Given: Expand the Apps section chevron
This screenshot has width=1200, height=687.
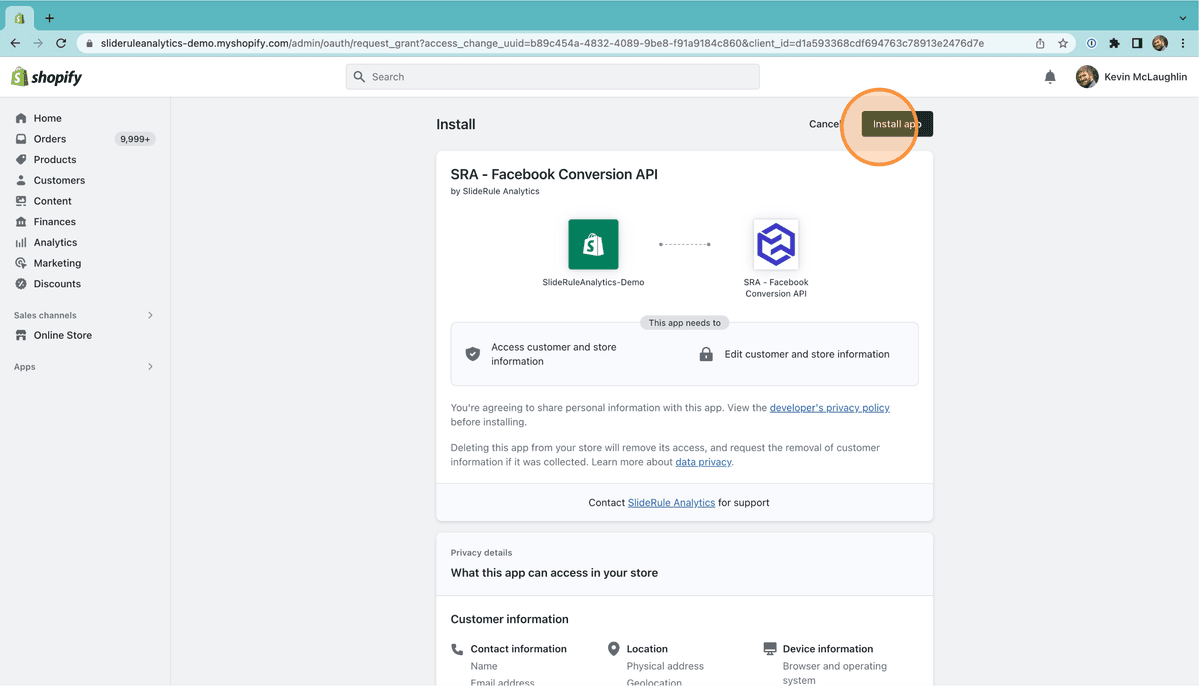Looking at the screenshot, I should [151, 367].
